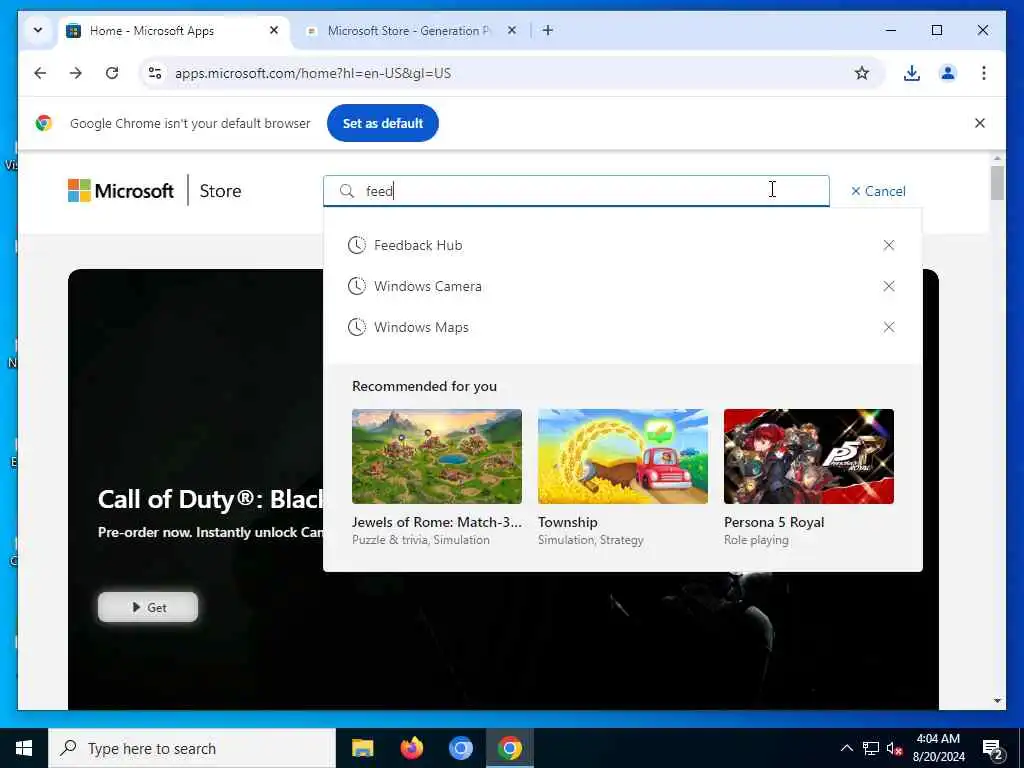Viewport: 1024px width, 768px height.
Task: Remove Windows Maps from search history
Action: click(x=889, y=327)
